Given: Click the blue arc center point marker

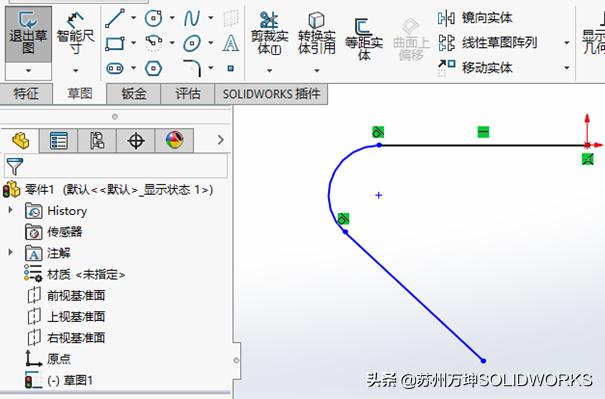Looking at the screenshot, I should 379,195.
